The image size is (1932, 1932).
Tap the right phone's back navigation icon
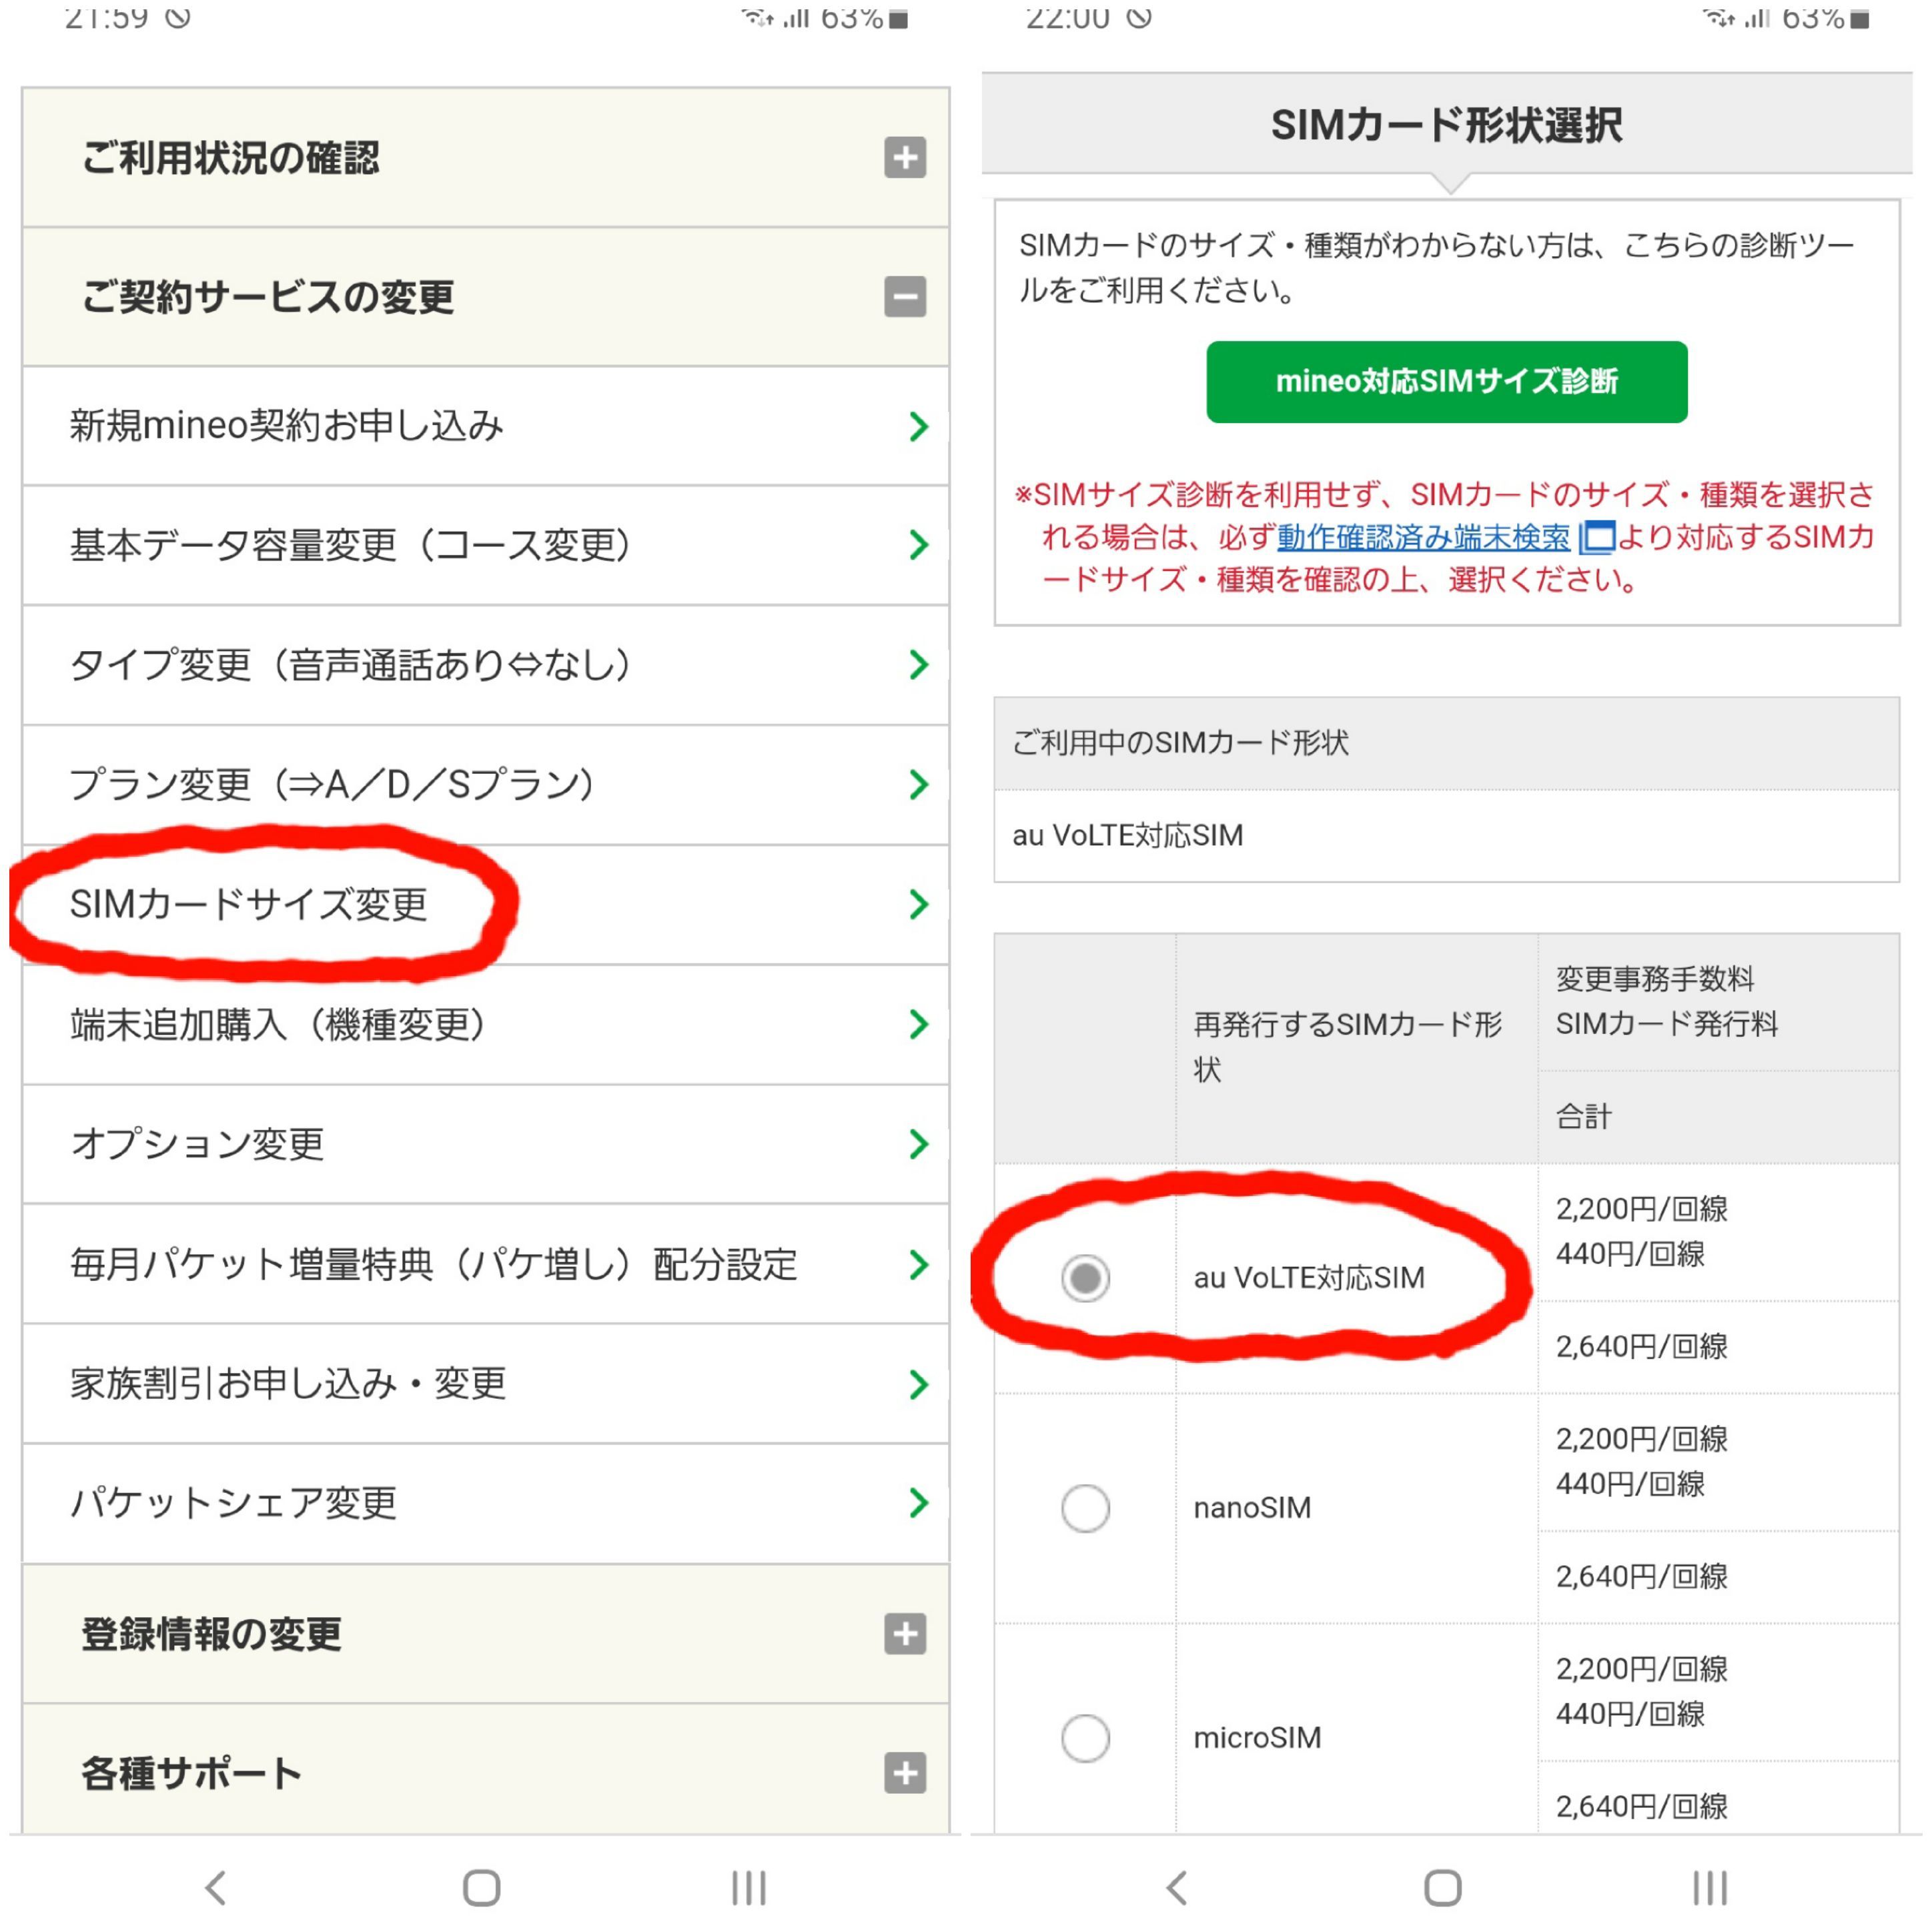point(1177,1888)
